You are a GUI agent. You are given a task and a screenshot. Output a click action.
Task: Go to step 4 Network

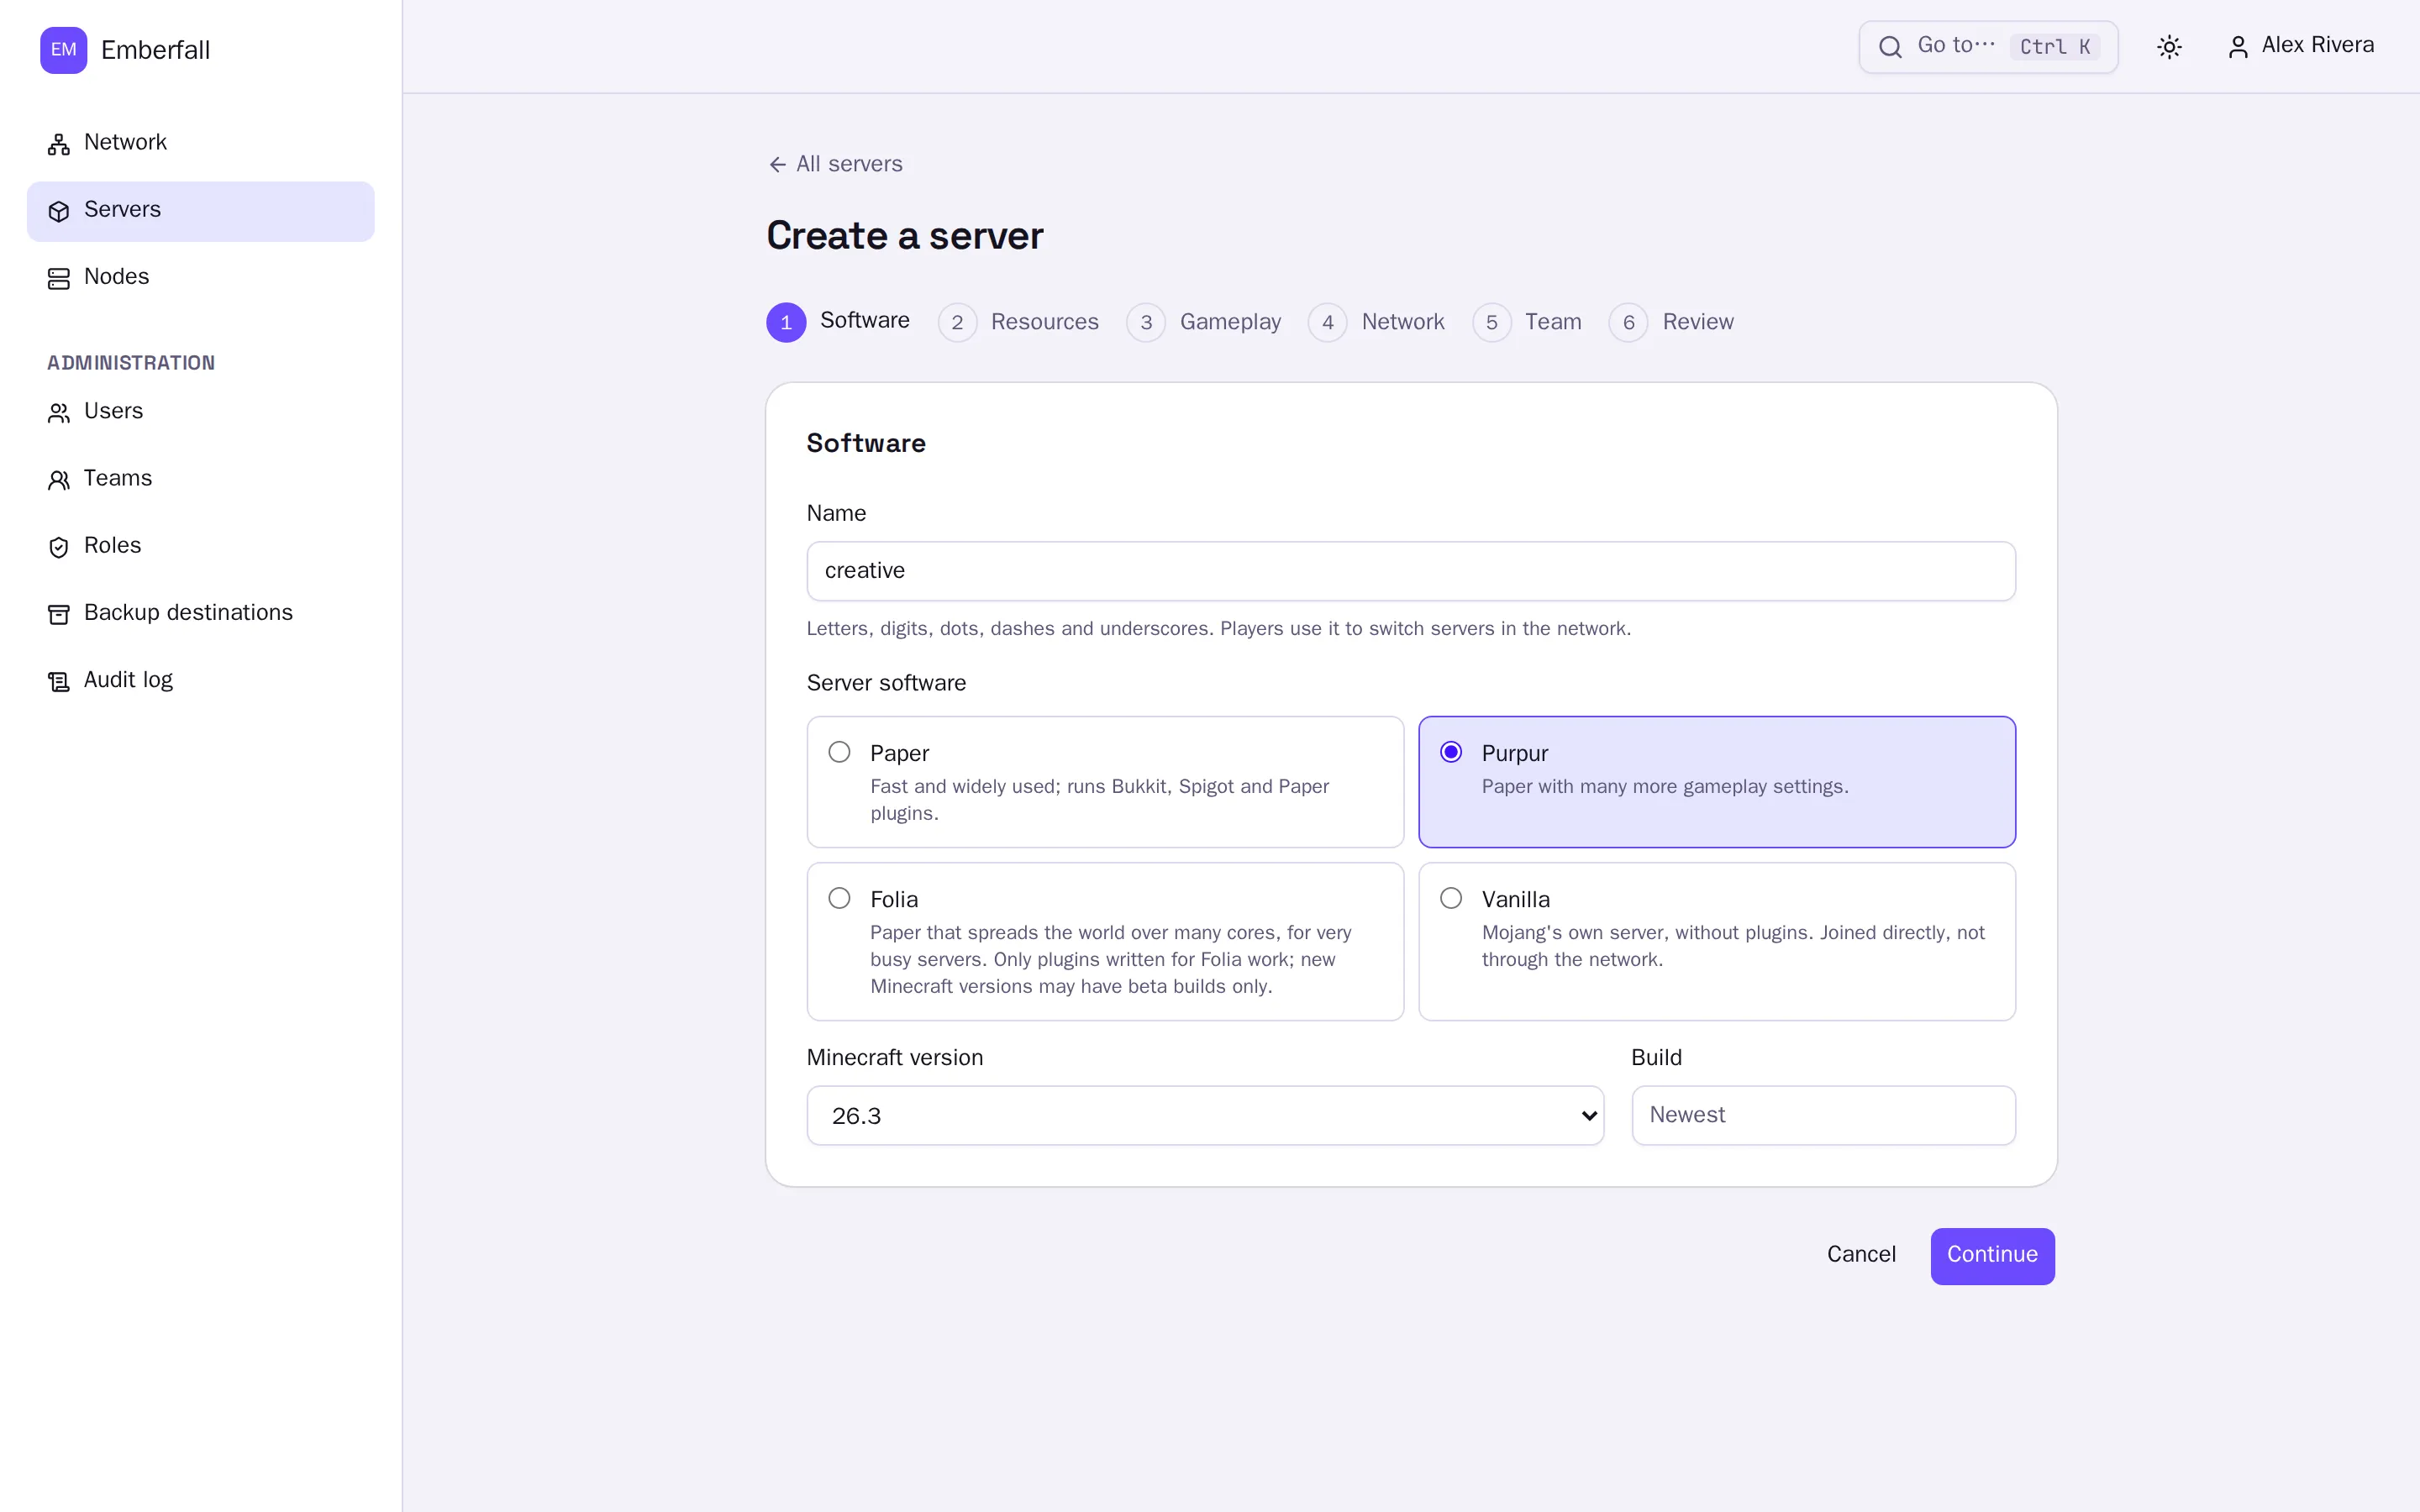click(1376, 322)
